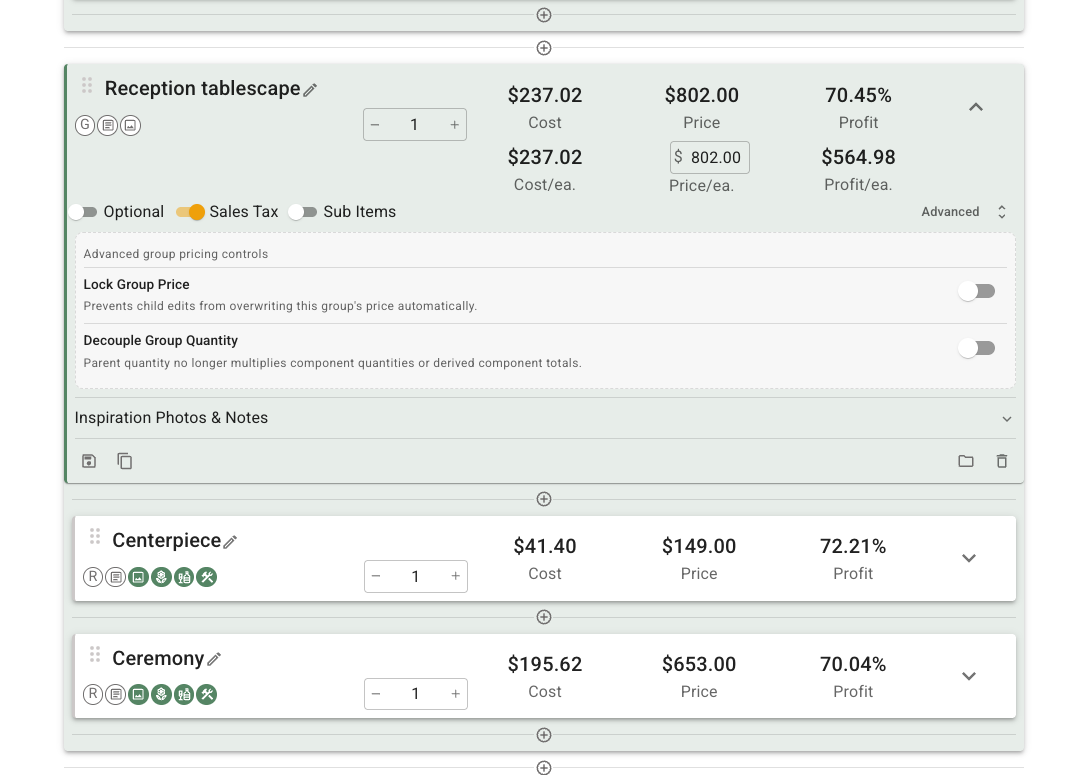Image resolution: width=1088 pixels, height=775 pixels.
Task: Open the green image icon on Ceremony
Action: [139, 695]
